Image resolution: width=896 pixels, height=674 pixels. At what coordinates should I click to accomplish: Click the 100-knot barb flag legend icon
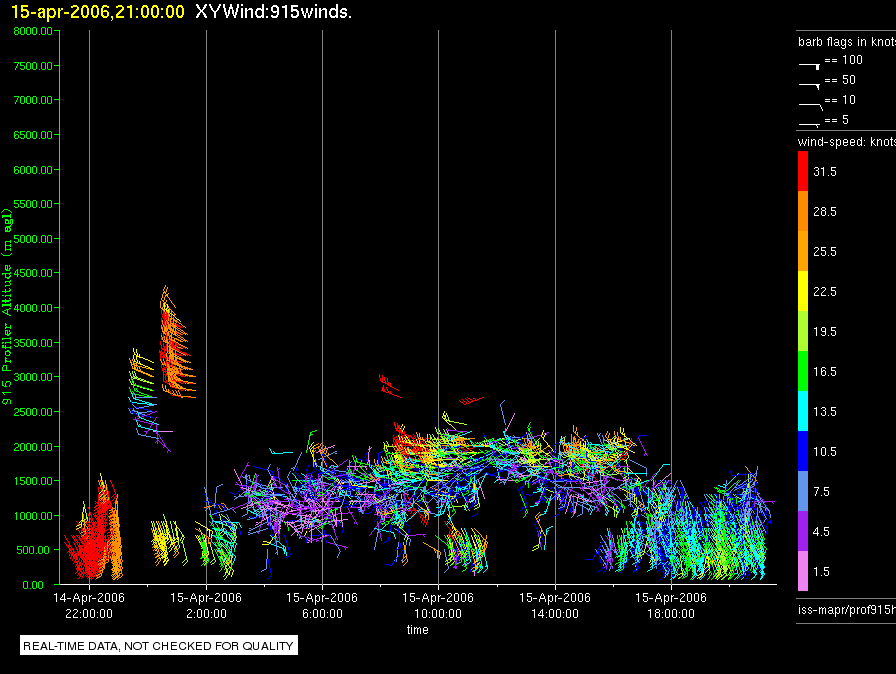click(x=809, y=66)
